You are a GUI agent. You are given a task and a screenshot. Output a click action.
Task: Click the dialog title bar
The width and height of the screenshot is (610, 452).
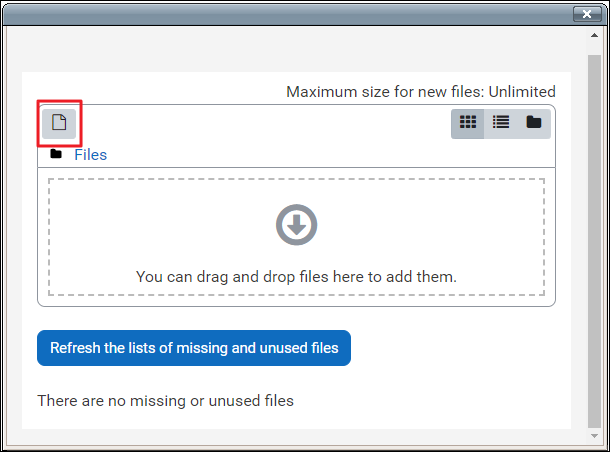pos(280,14)
